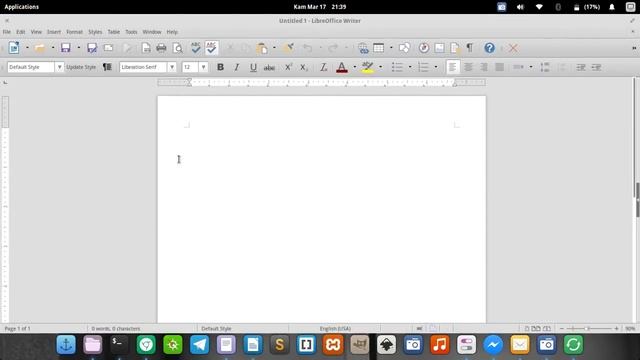Run the Spelling check icon

196,48
